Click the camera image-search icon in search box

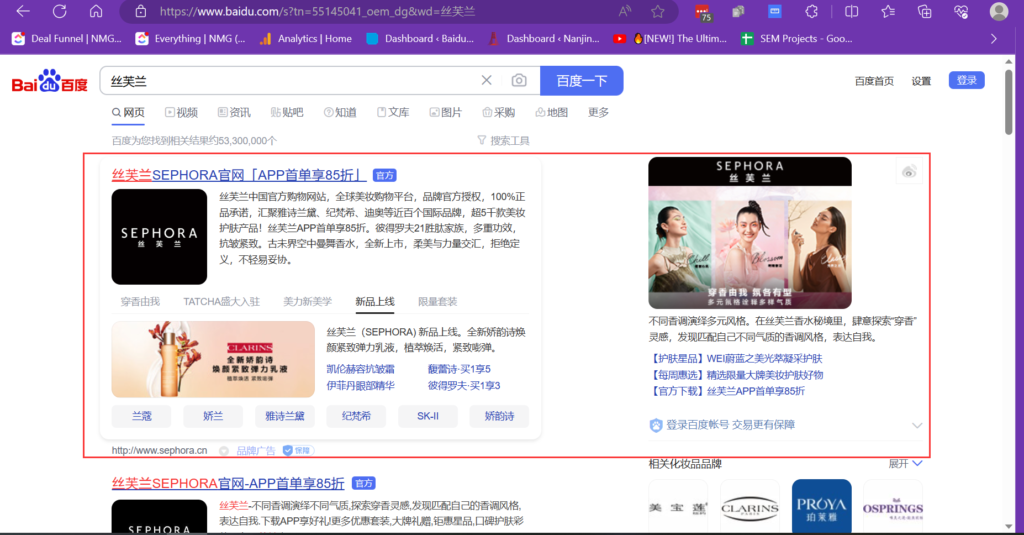519,81
